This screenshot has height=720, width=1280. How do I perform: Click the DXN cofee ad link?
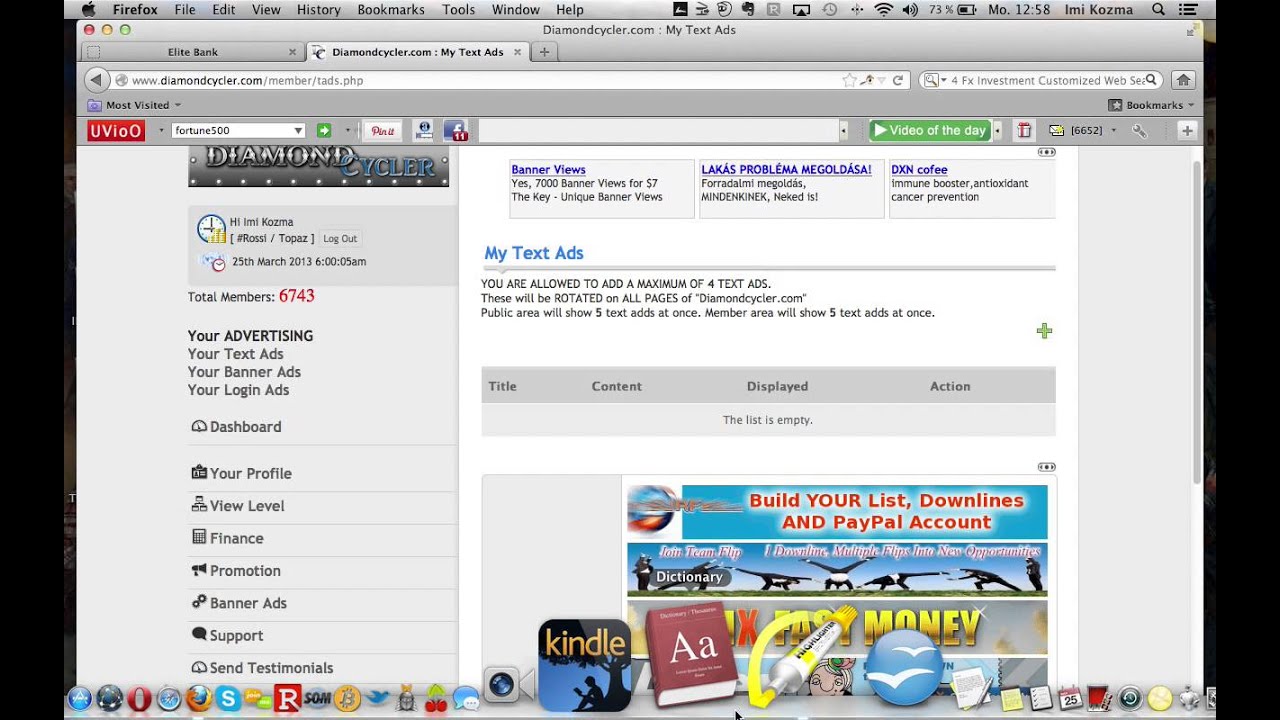[x=919, y=170]
